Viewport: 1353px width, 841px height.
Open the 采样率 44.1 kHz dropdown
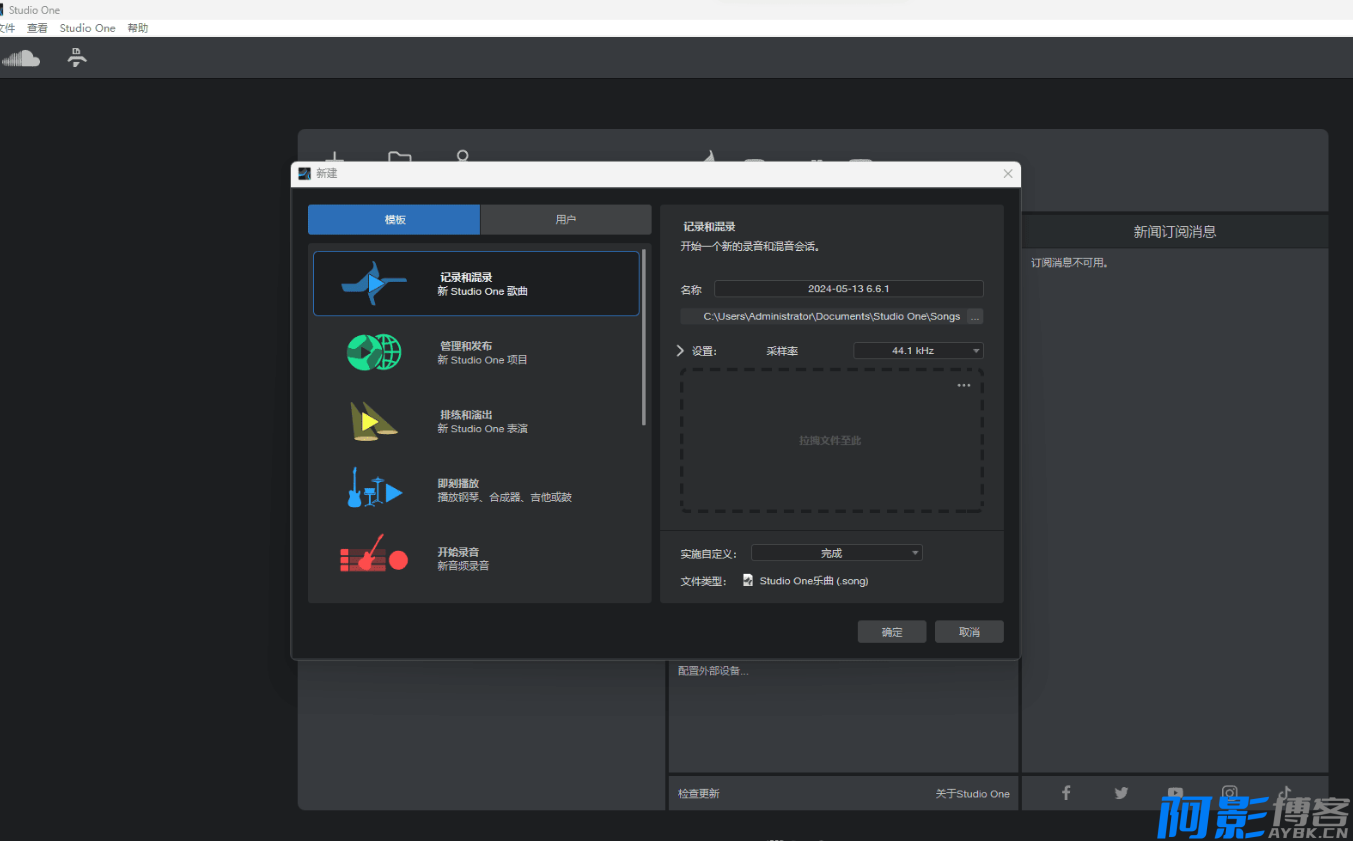[918, 351]
